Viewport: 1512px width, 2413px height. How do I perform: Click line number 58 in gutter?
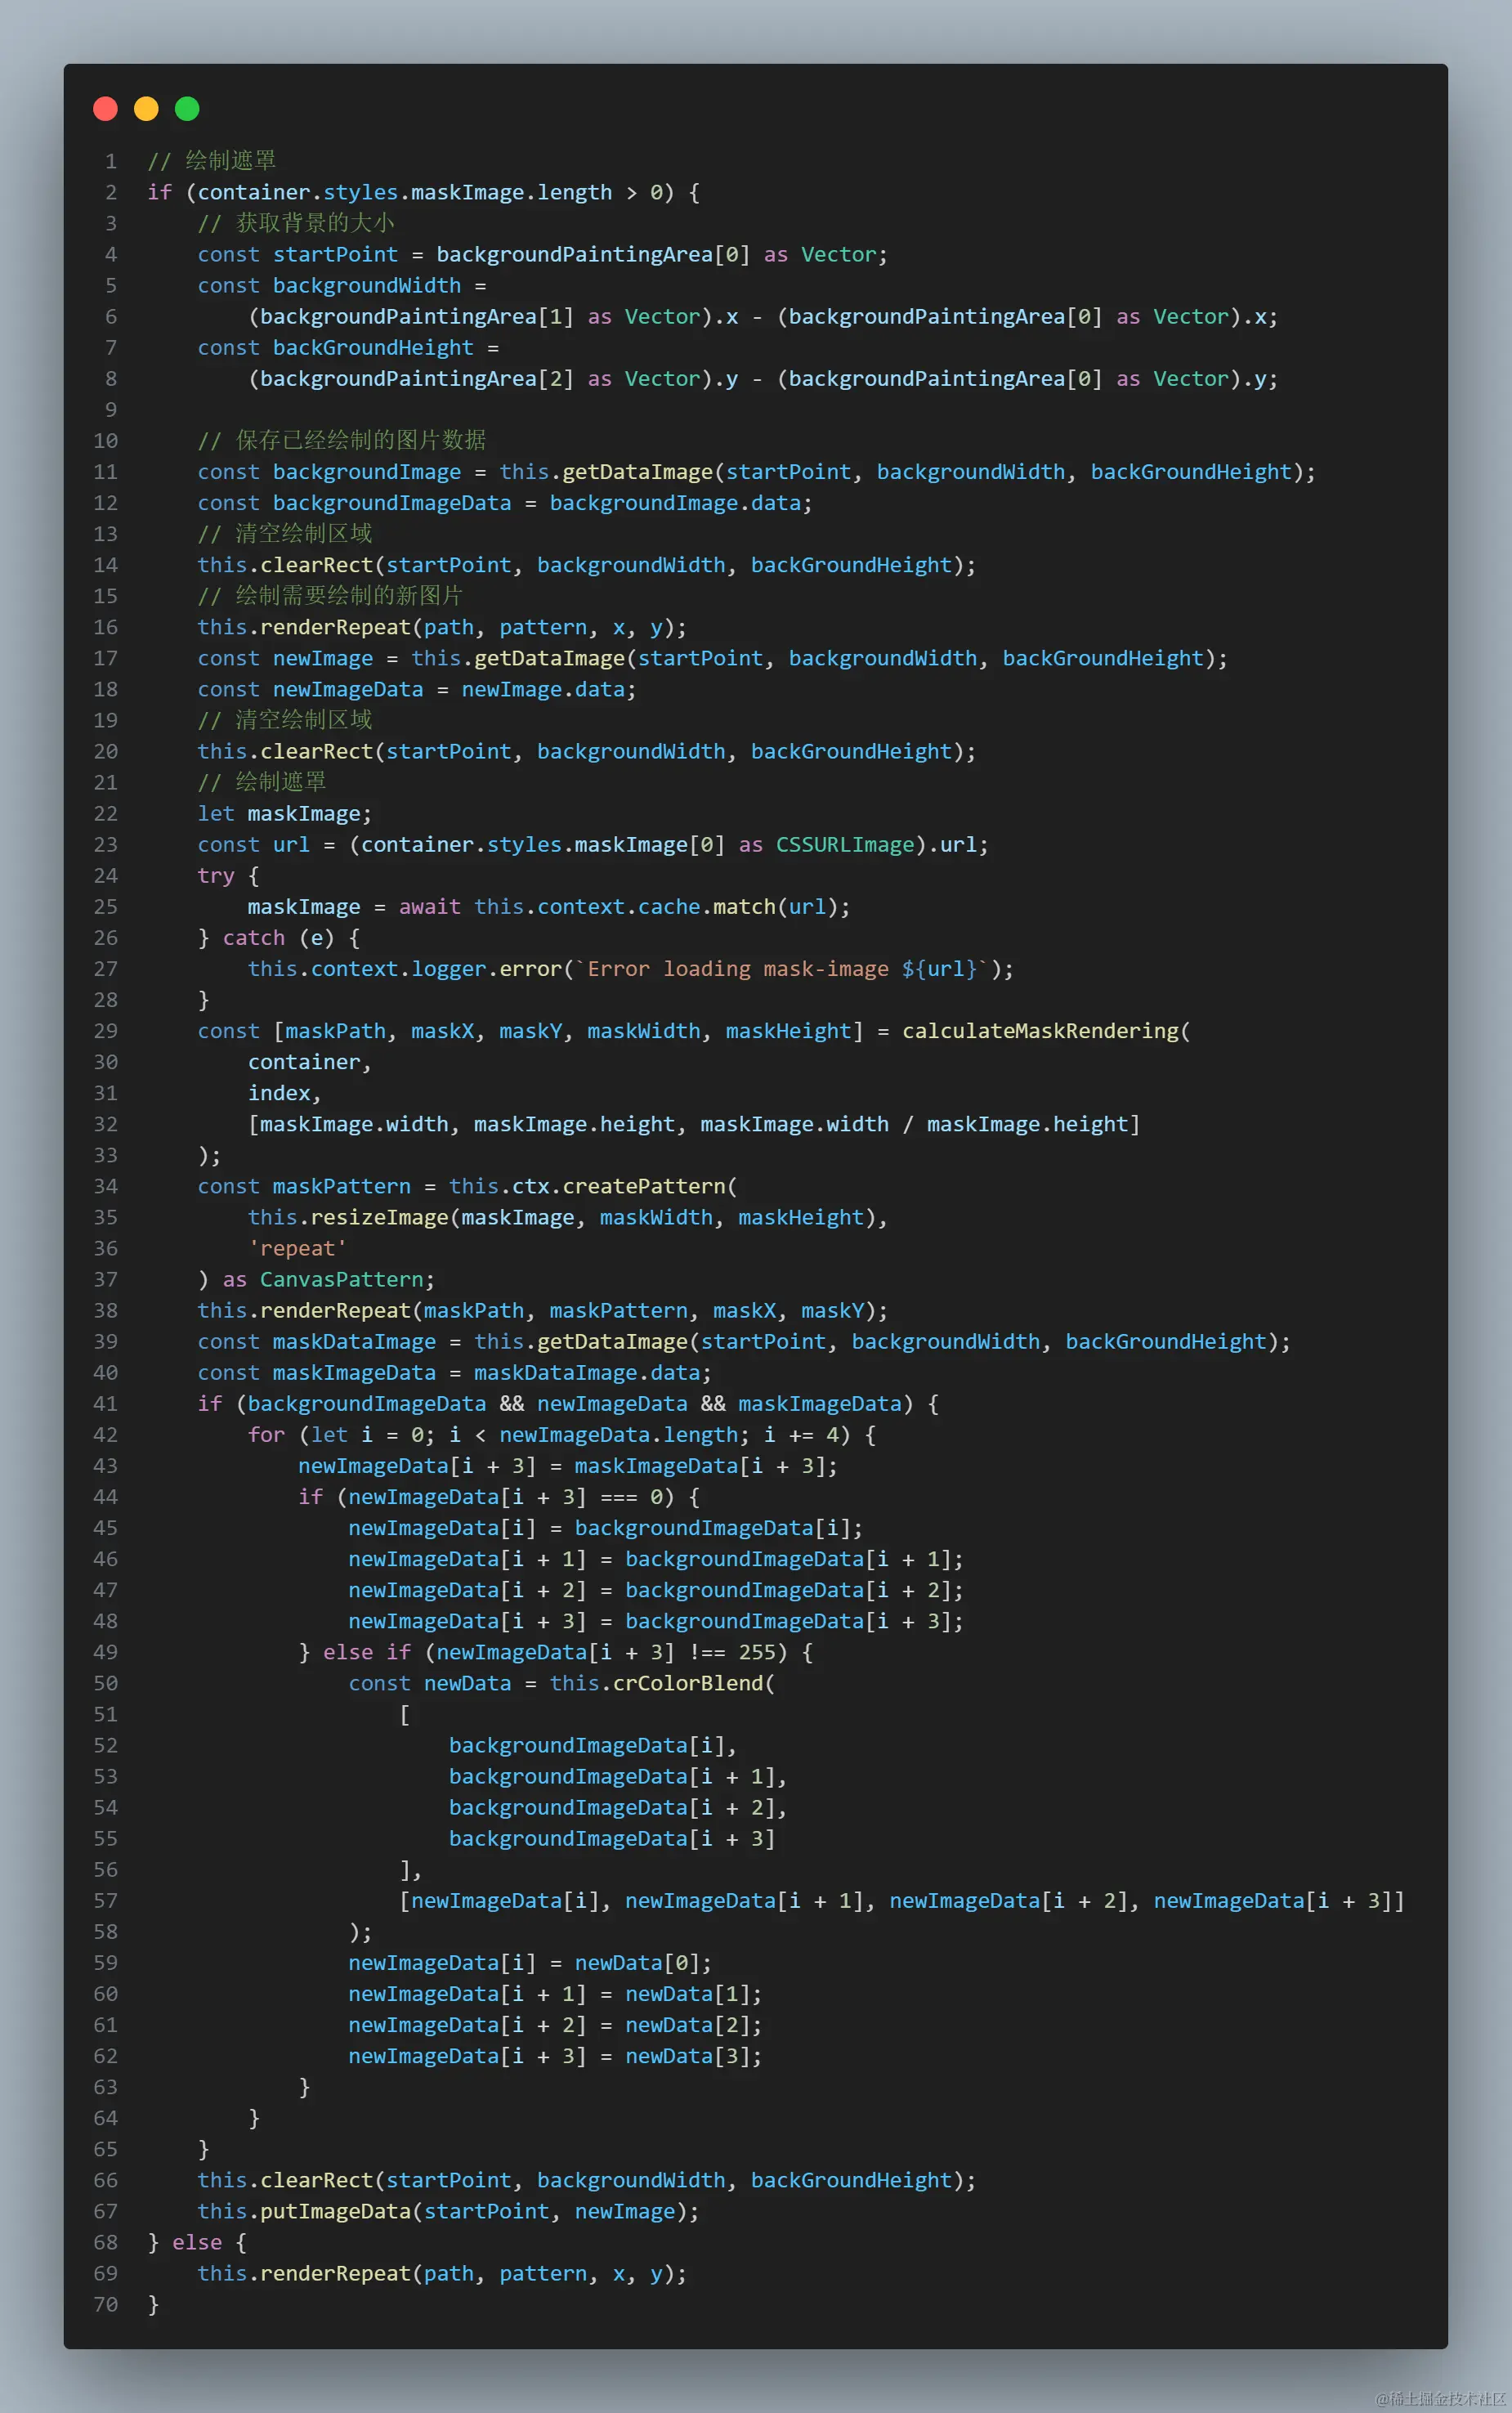click(105, 1931)
